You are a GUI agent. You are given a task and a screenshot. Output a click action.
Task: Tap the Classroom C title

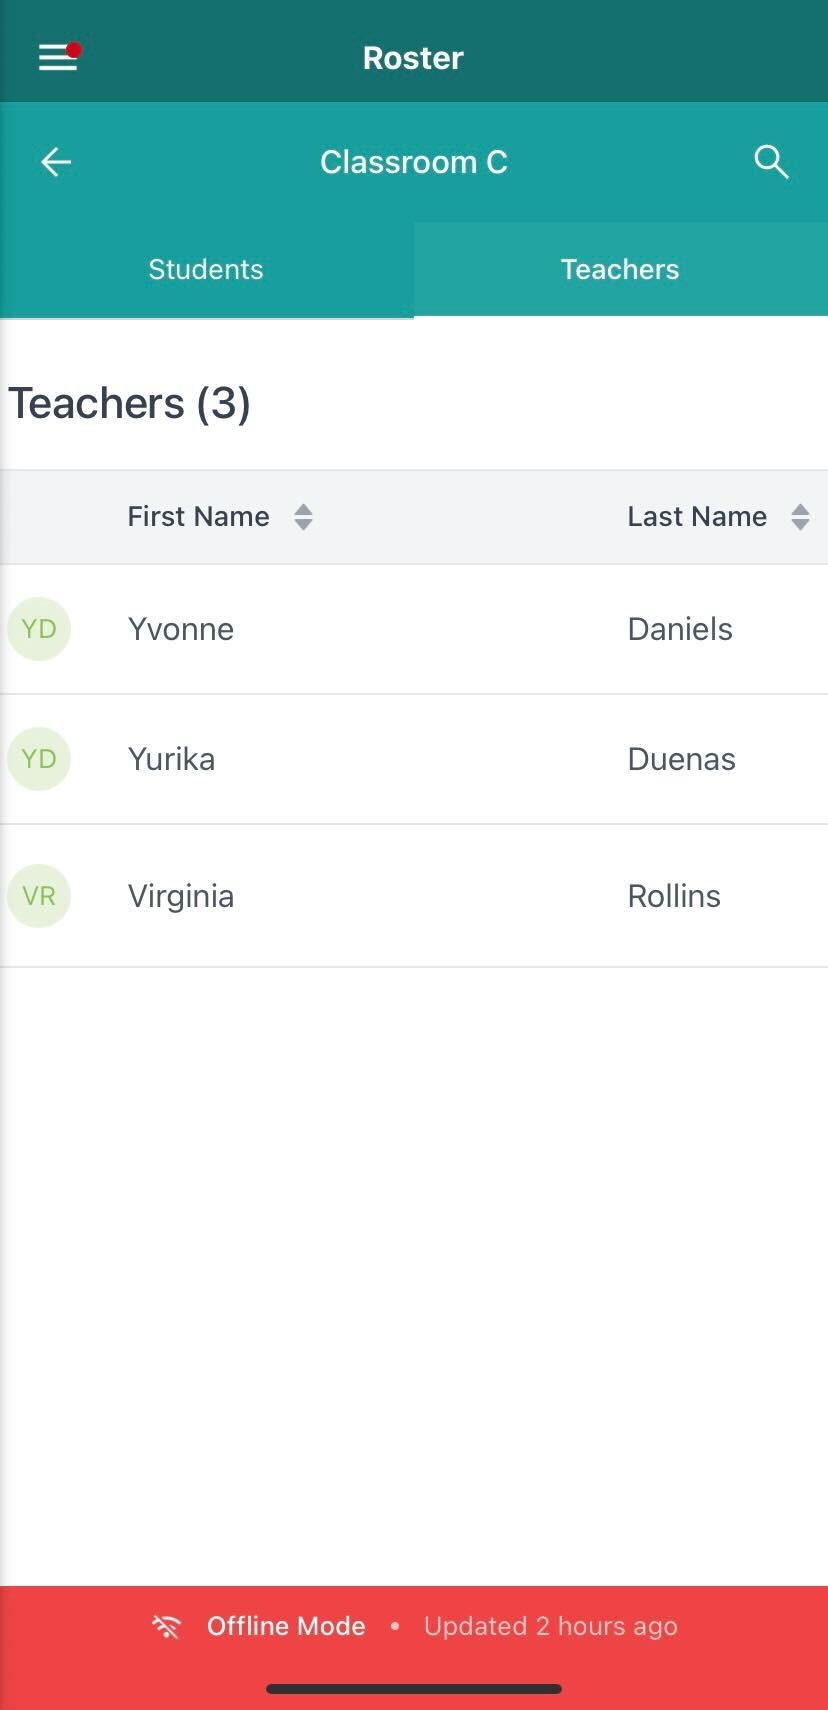[414, 162]
